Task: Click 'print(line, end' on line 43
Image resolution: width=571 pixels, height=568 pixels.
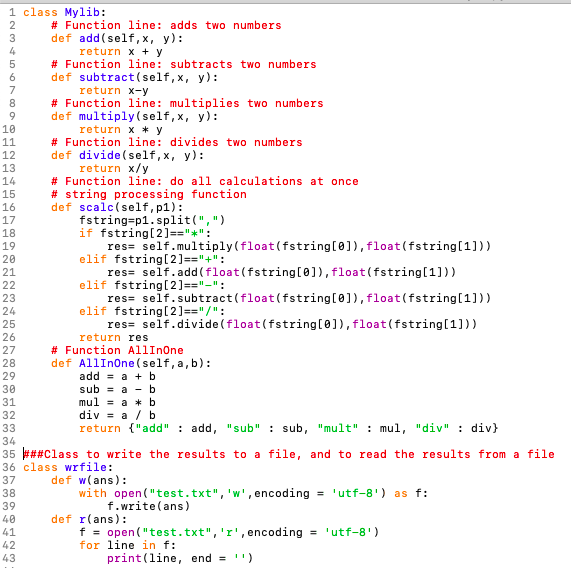Action: (159, 559)
